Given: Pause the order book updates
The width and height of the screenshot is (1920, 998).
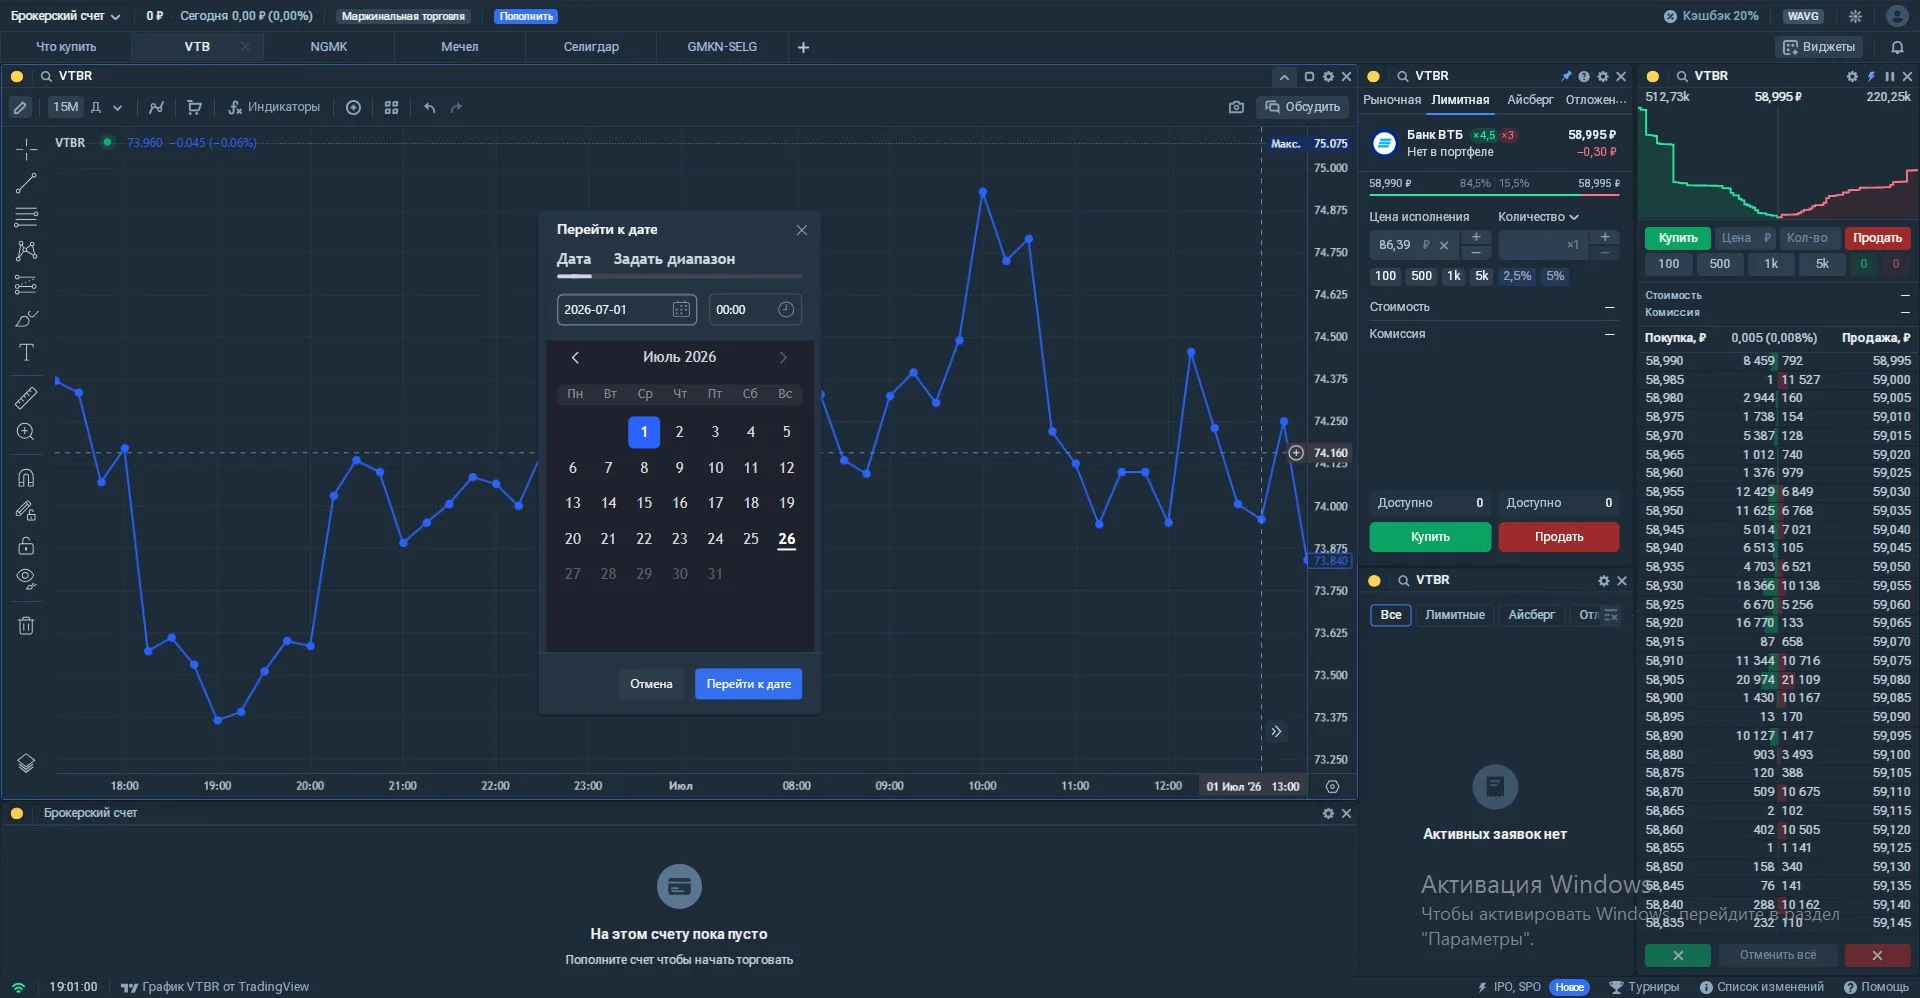Looking at the screenshot, I should 1889,76.
